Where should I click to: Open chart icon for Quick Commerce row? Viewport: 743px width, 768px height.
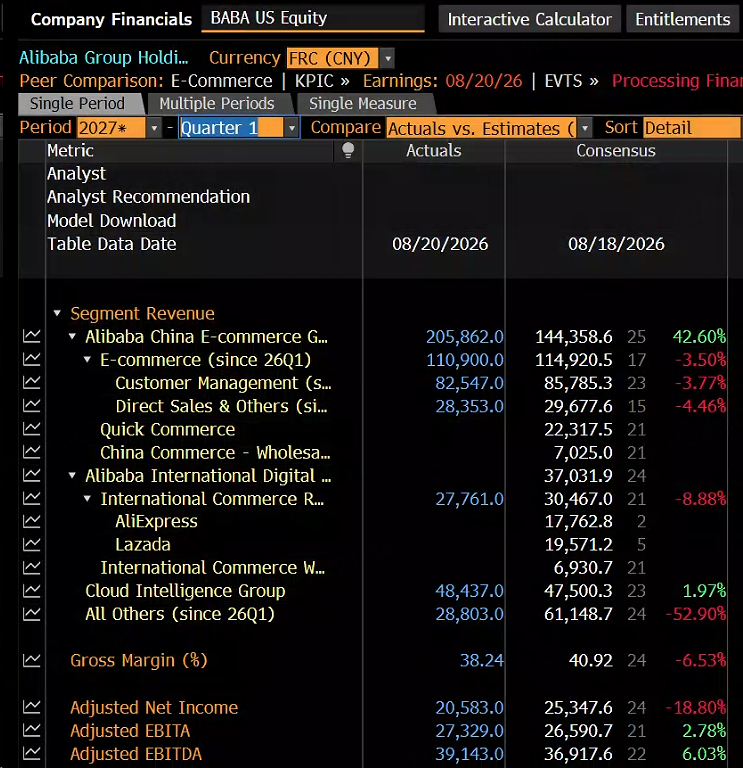[x=31, y=429]
